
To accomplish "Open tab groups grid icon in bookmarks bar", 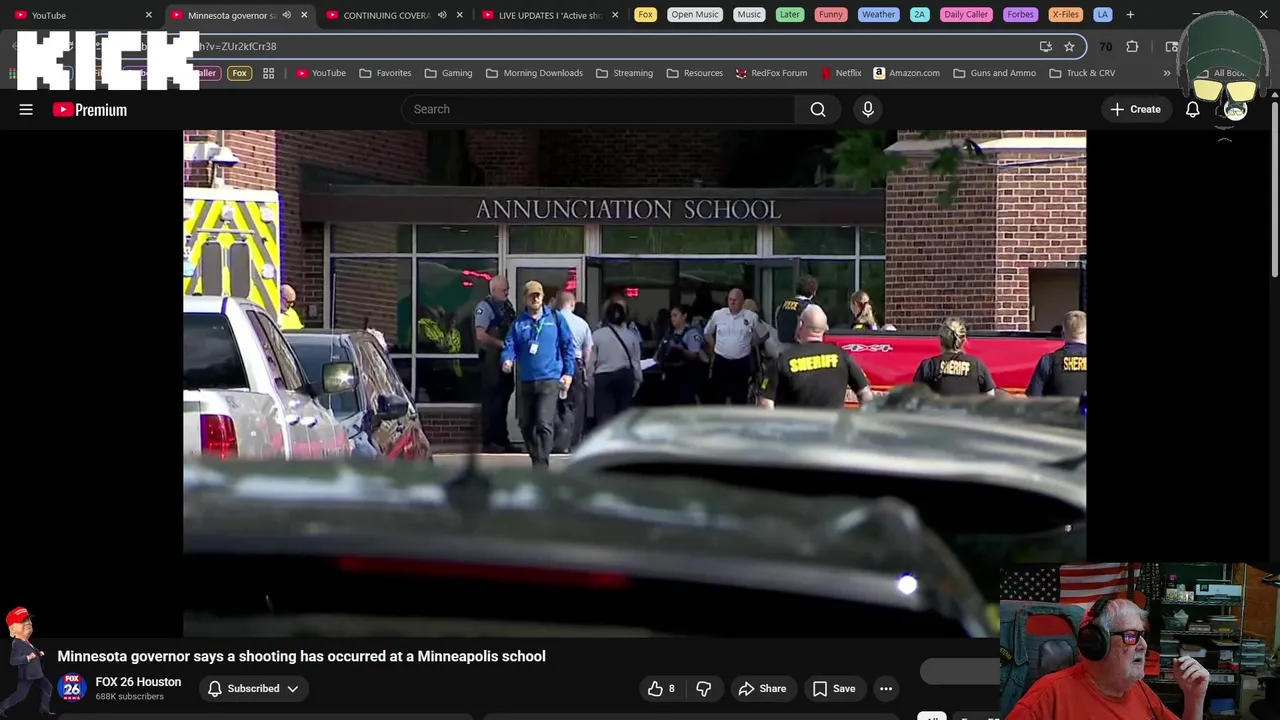I will point(268,73).
